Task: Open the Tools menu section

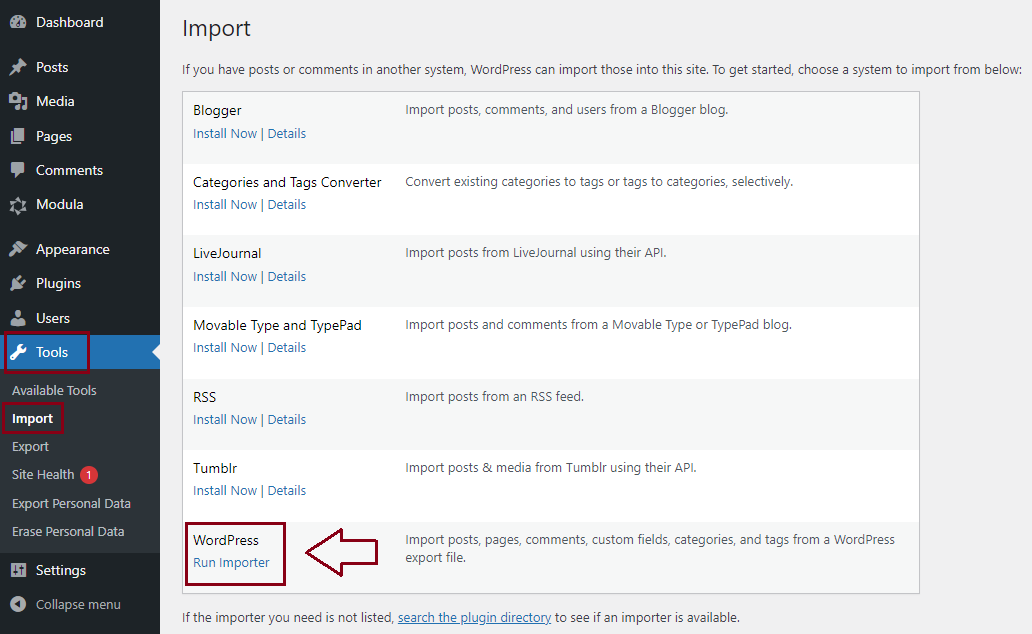Action: tap(52, 352)
